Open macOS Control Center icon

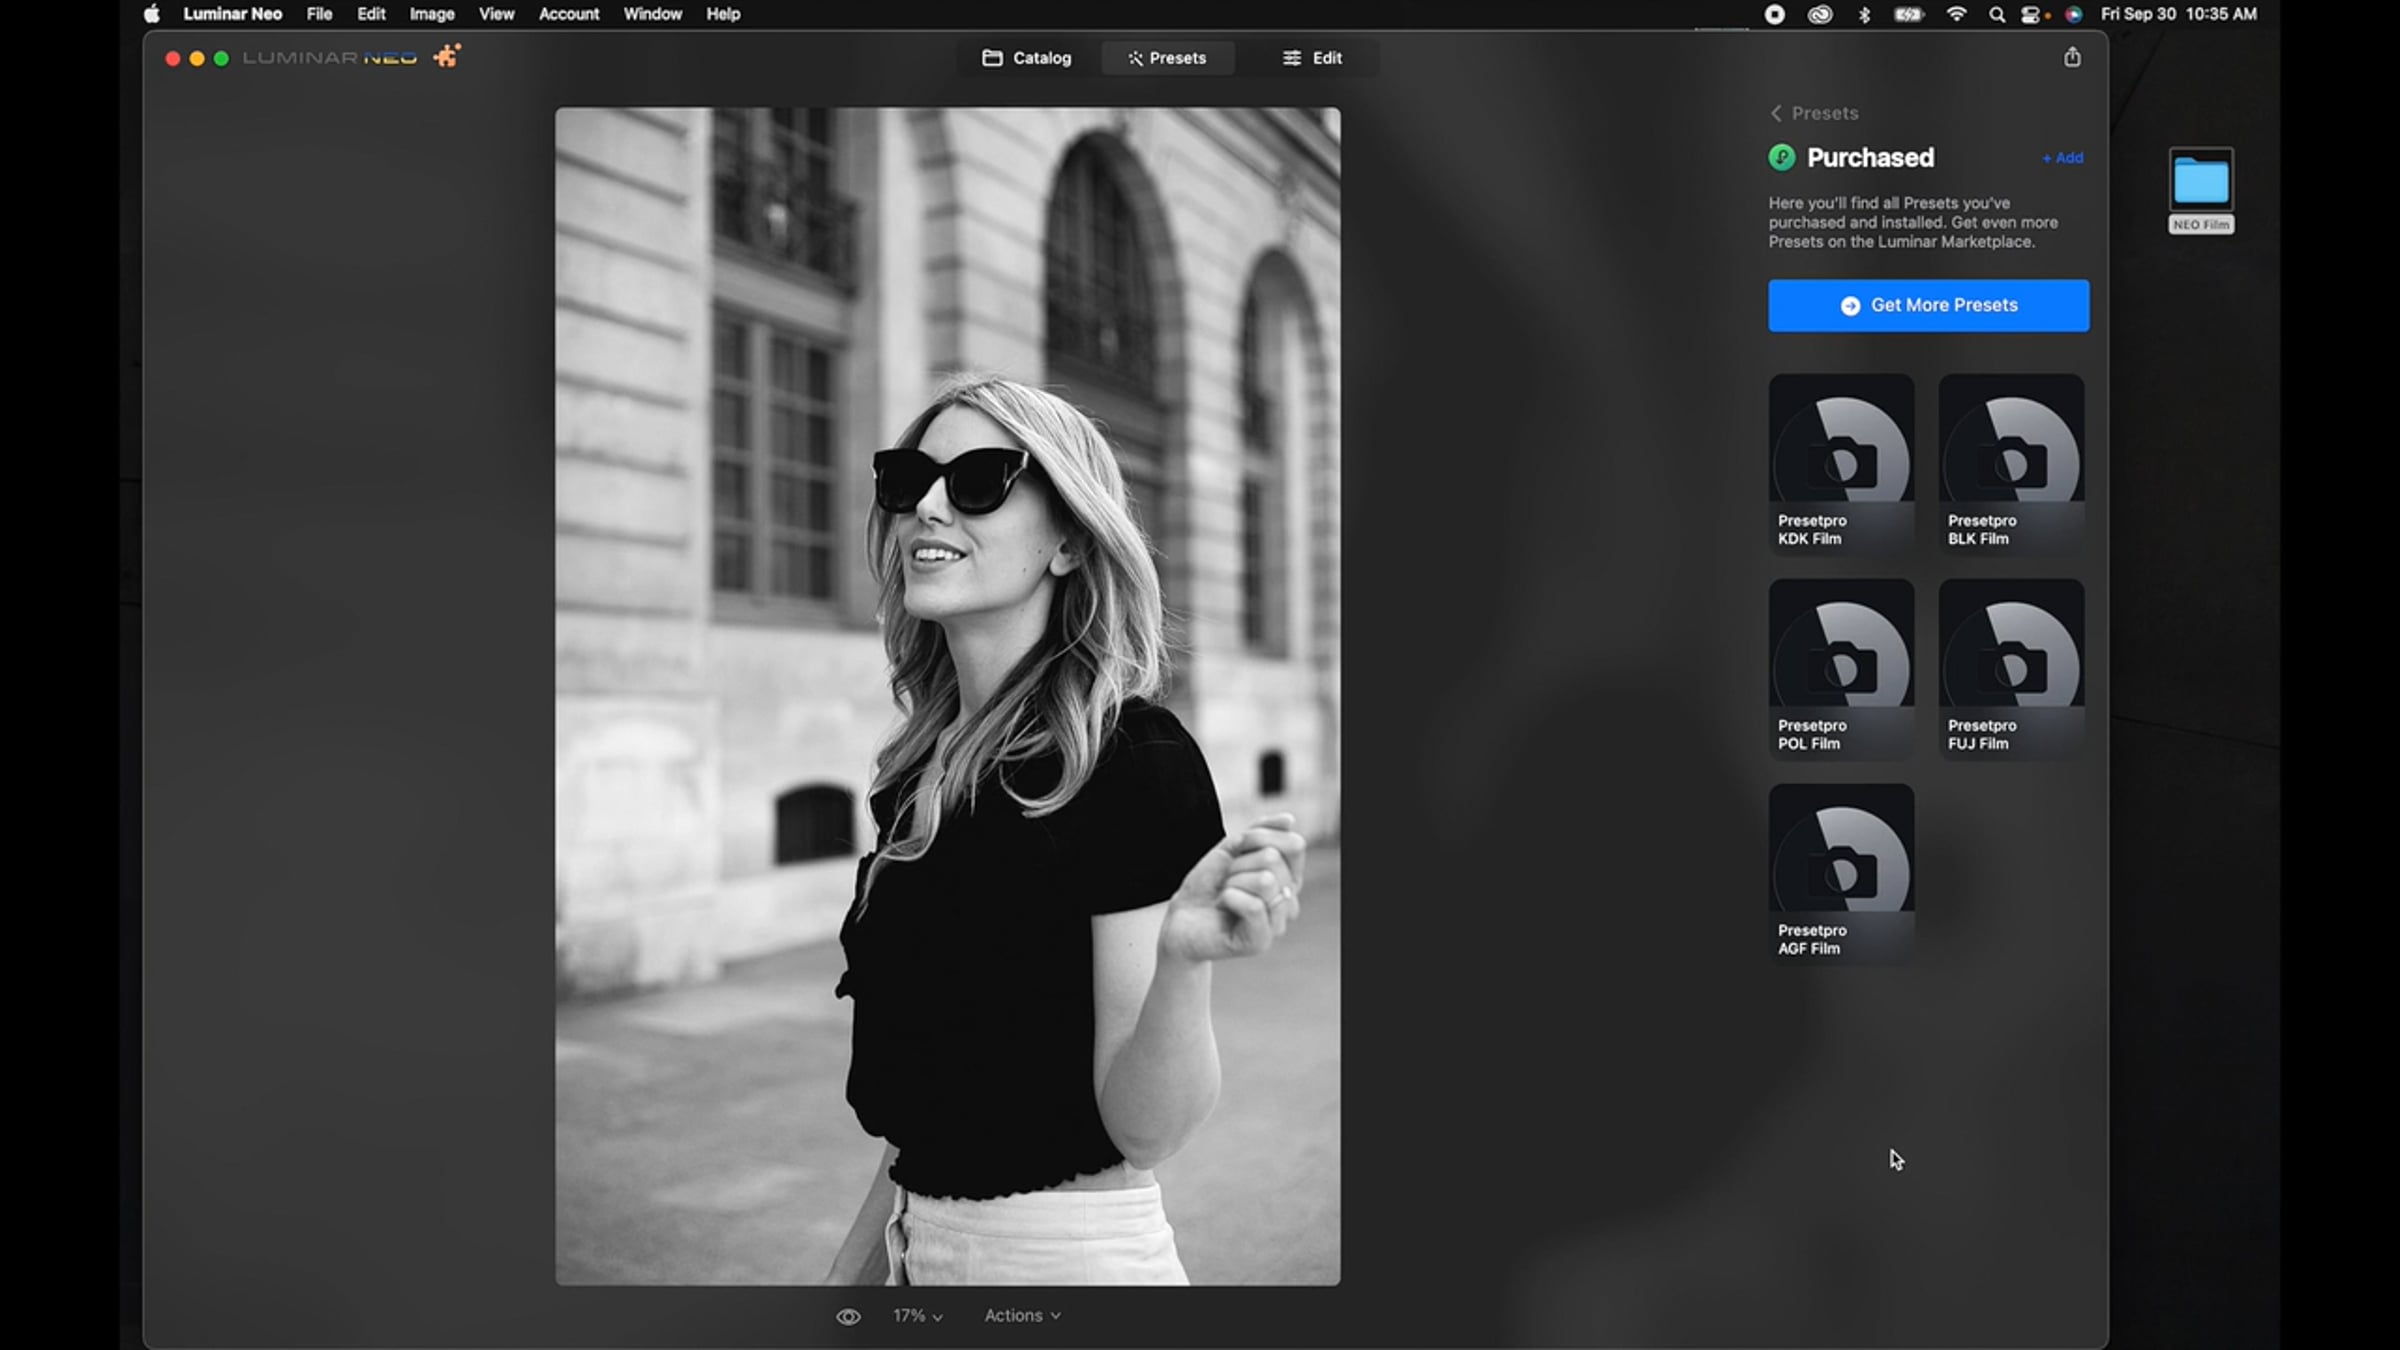(2031, 14)
